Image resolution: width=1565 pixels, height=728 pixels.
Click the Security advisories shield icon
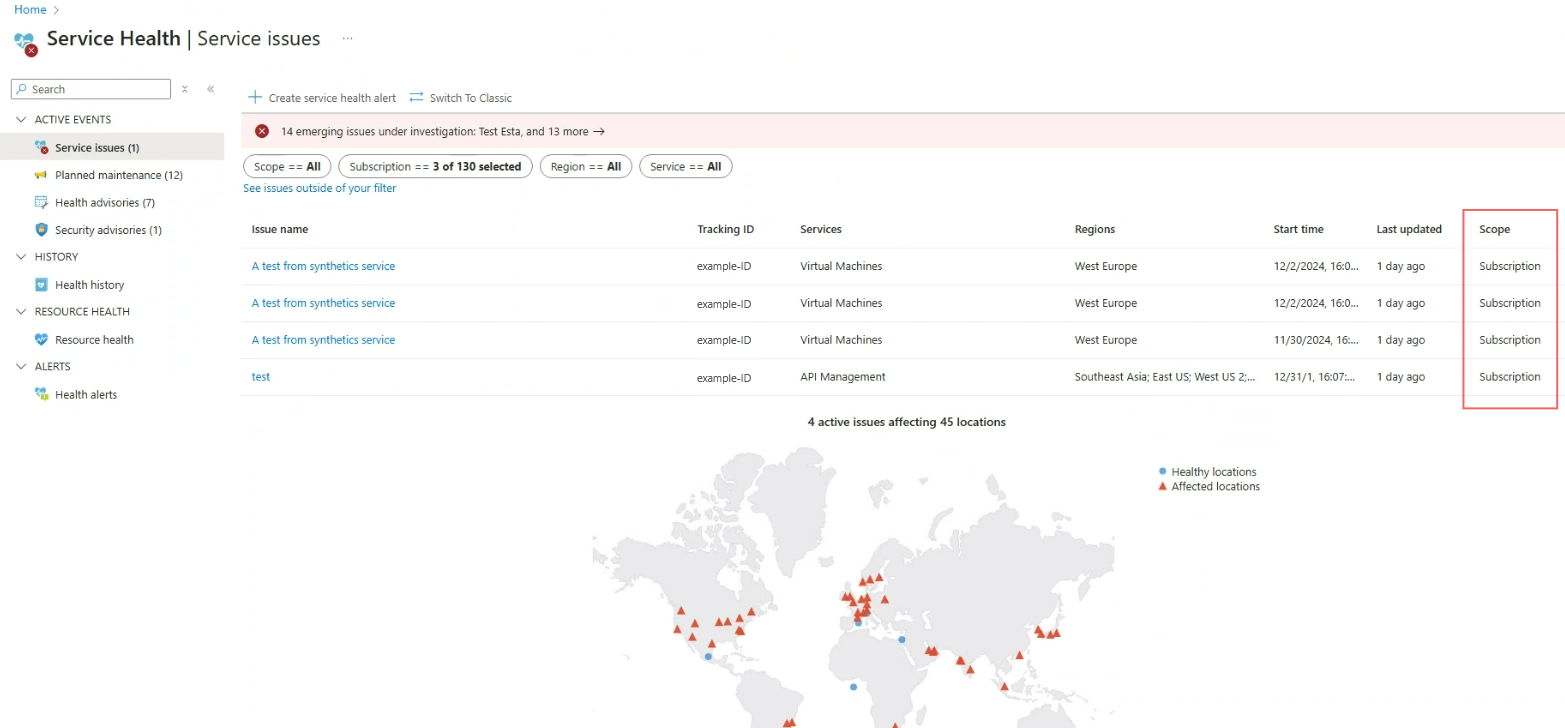[x=41, y=230]
